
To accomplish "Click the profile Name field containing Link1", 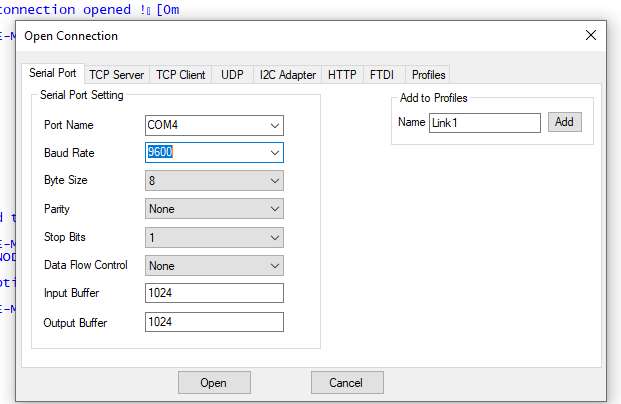I will coord(484,122).
